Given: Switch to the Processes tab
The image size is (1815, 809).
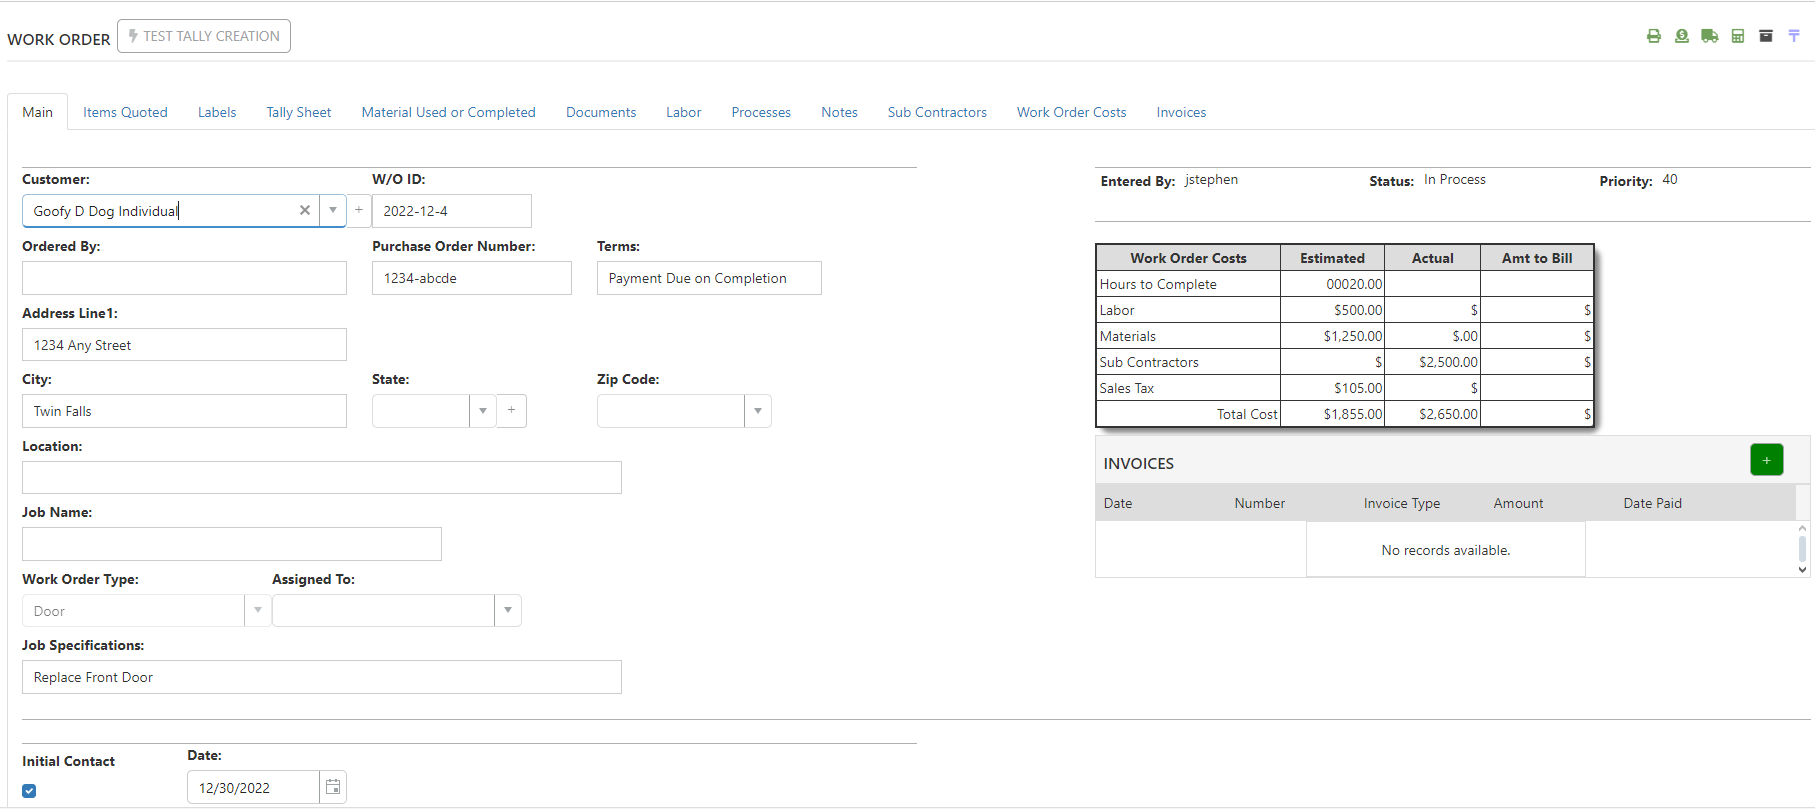Looking at the screenshot, I should (761, 112).
